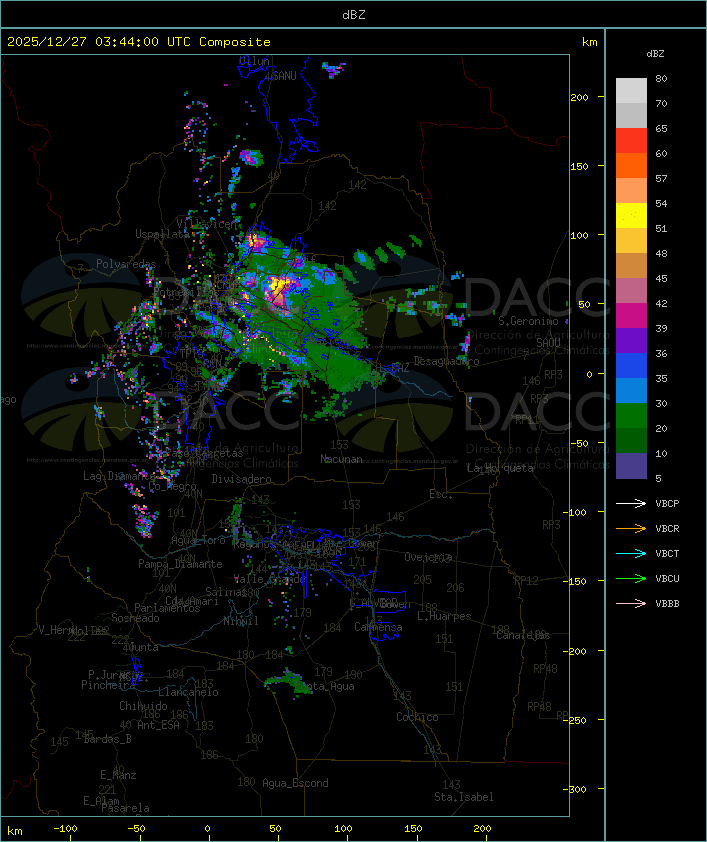Click the VBCR legend label
Screen dimensions: 707x842
click(667, 528)
